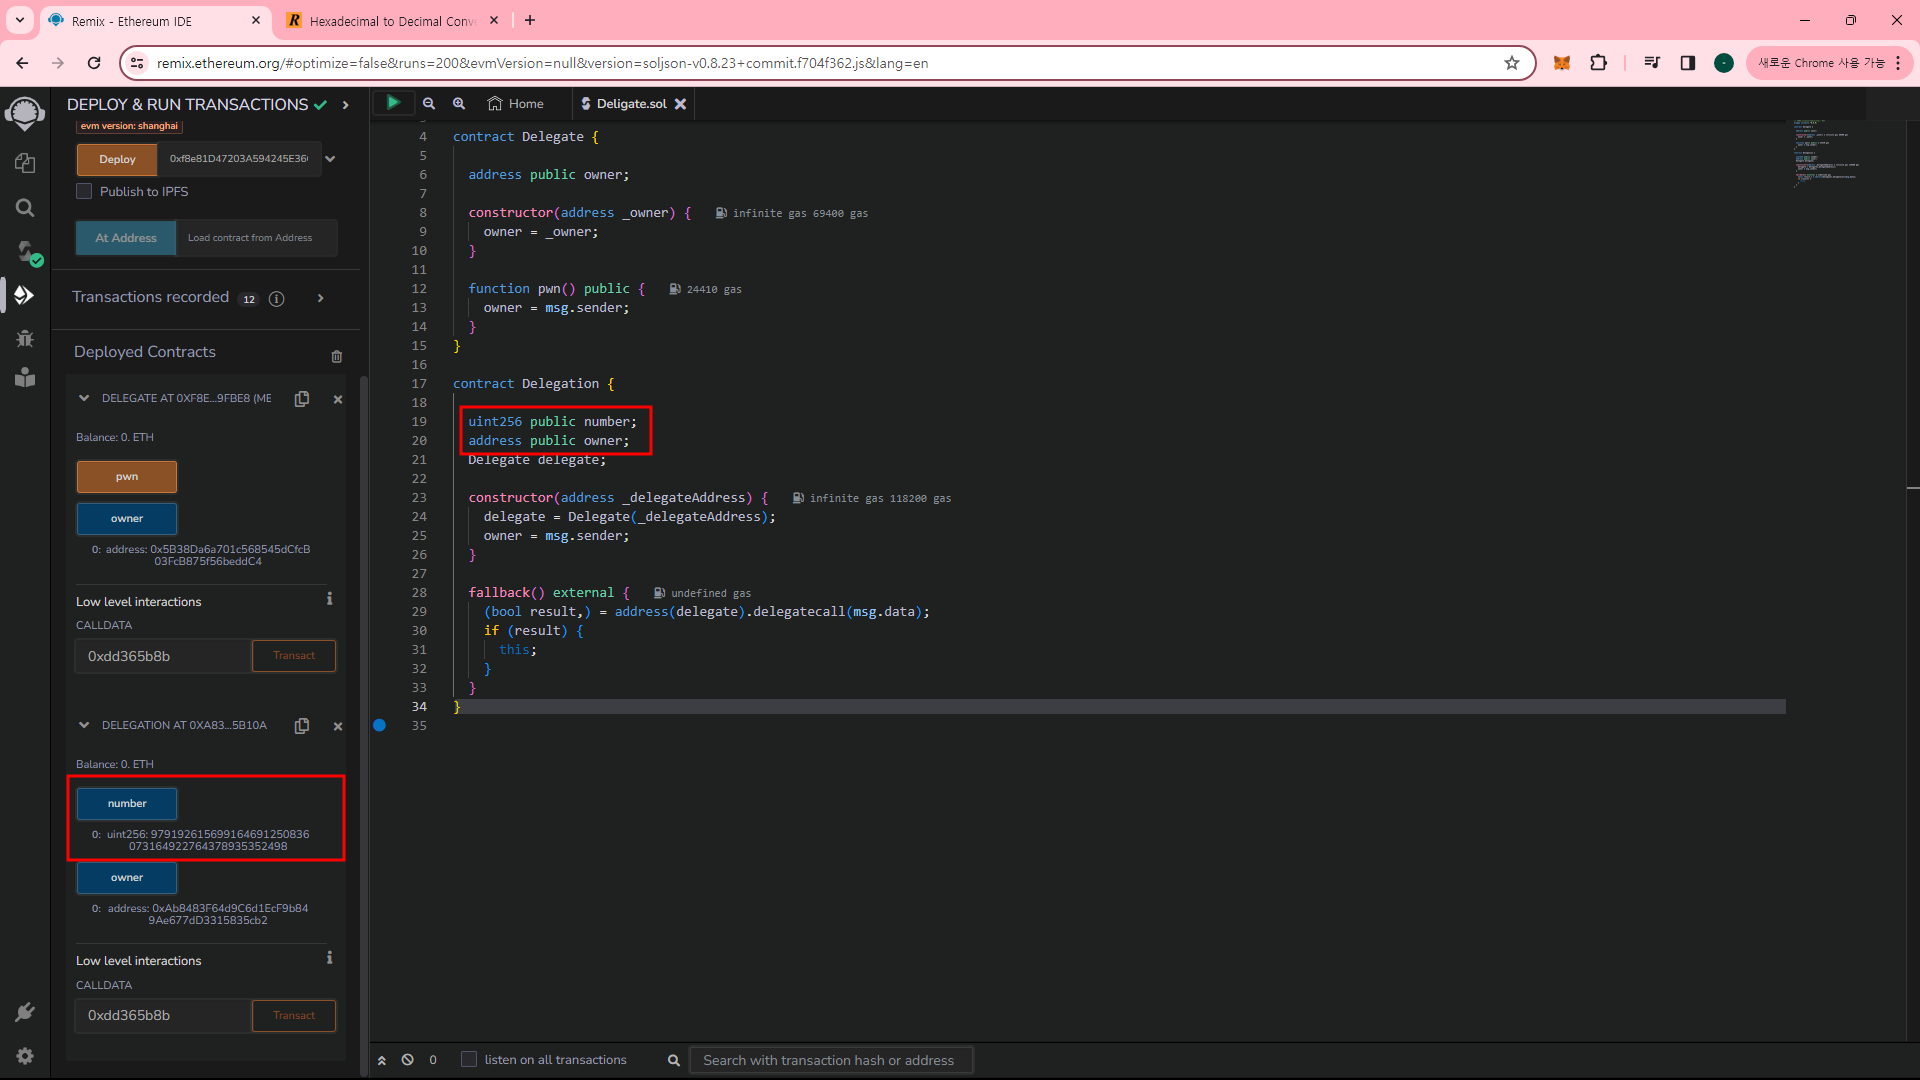The width and height of the screenshot is (1920, 1080).
Task: Toggle the Chrome side panel icon
Action: pos(1688,63)
